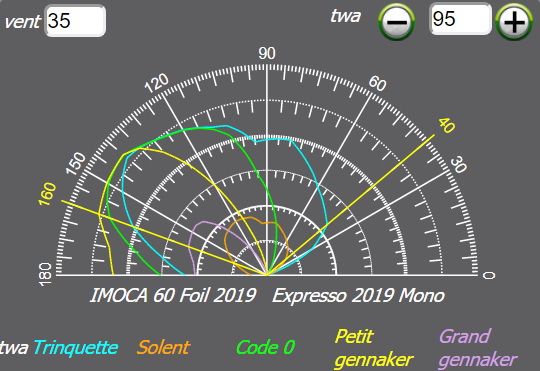Click the 120 degree label on the polar
Viewport: 540px width, 371px height.
(156, 83)
